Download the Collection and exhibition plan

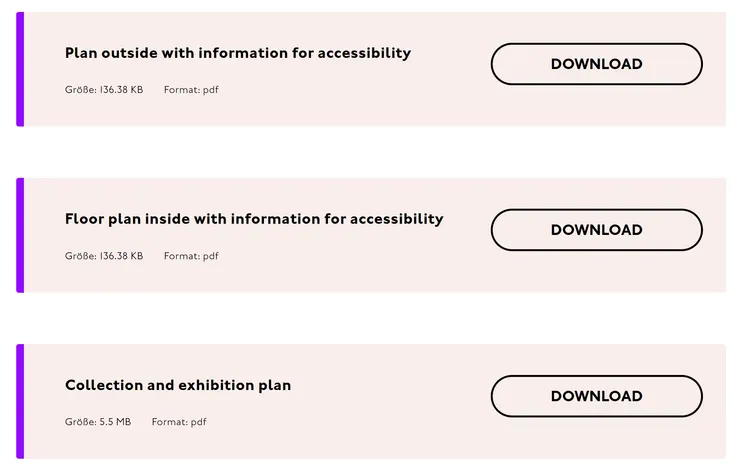point(596,396)
